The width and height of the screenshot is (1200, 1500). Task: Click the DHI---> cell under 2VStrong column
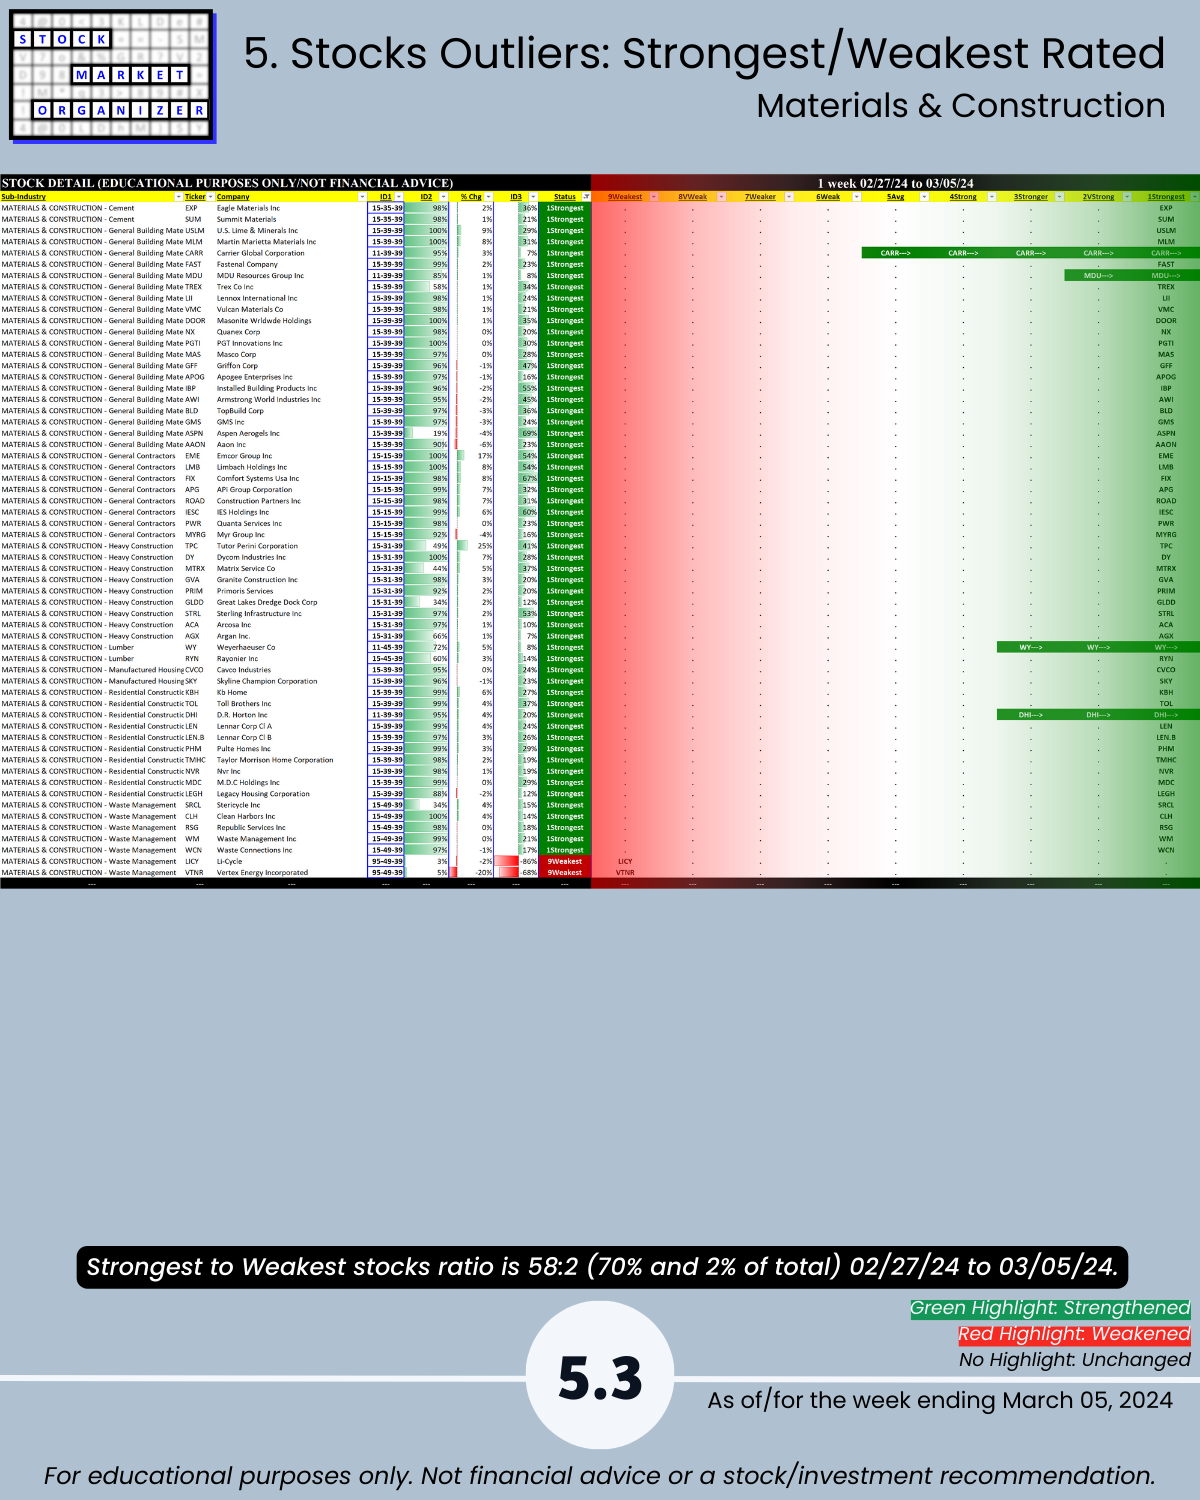pos(1098,715)
